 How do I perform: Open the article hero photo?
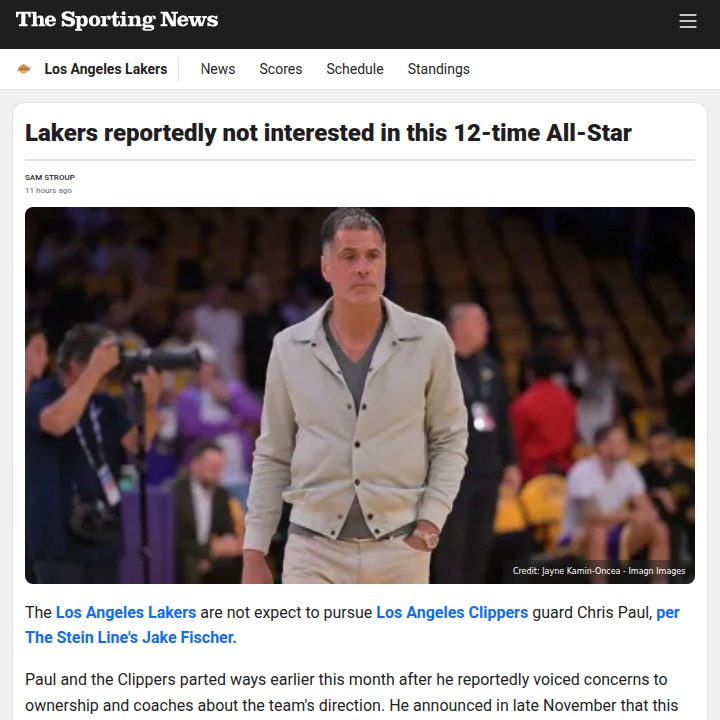pos(360,395)
